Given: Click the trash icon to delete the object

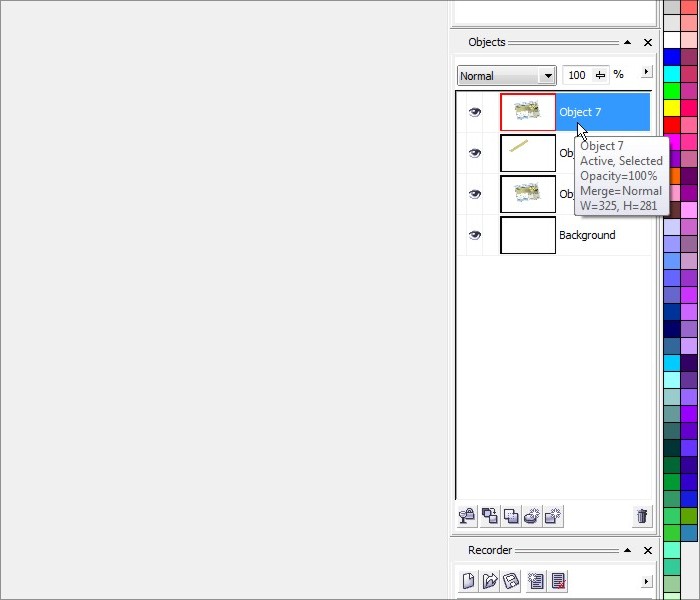Looking at the screenshot, I should pyautogui.click(x=642, y=516).
